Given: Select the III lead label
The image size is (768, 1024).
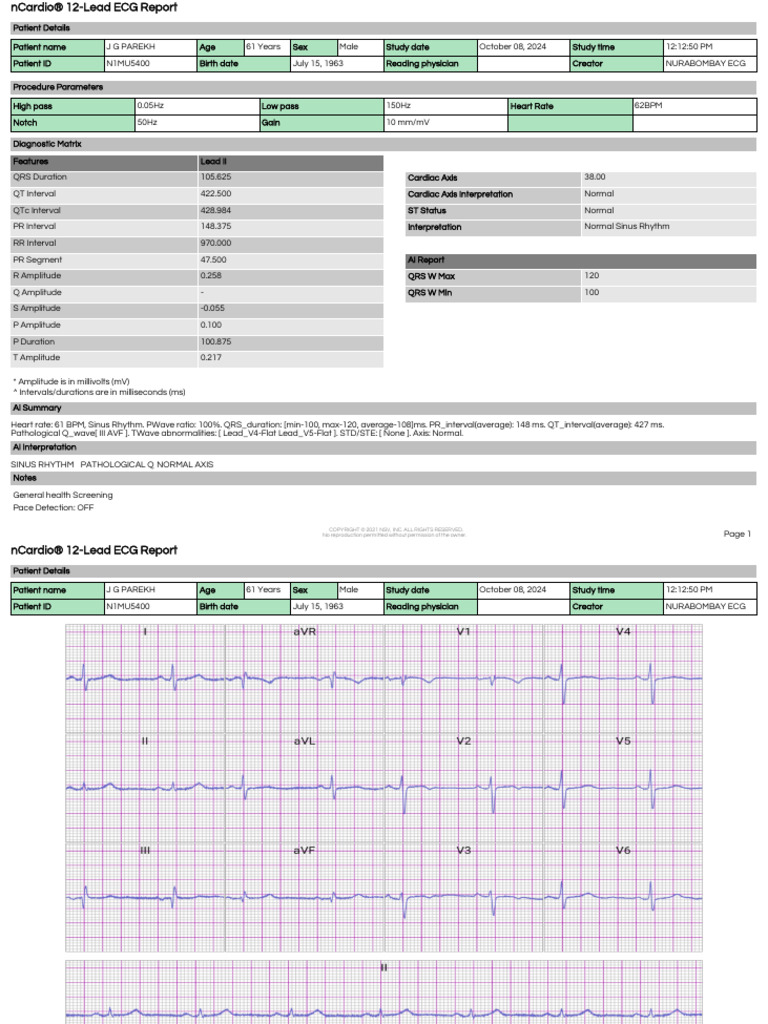Looking at the screenshot, I should tap(145, 850).
